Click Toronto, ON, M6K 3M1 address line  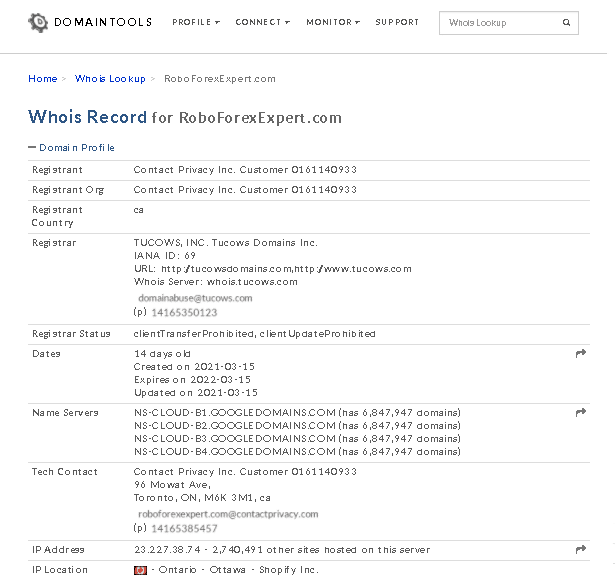(202, 498)
